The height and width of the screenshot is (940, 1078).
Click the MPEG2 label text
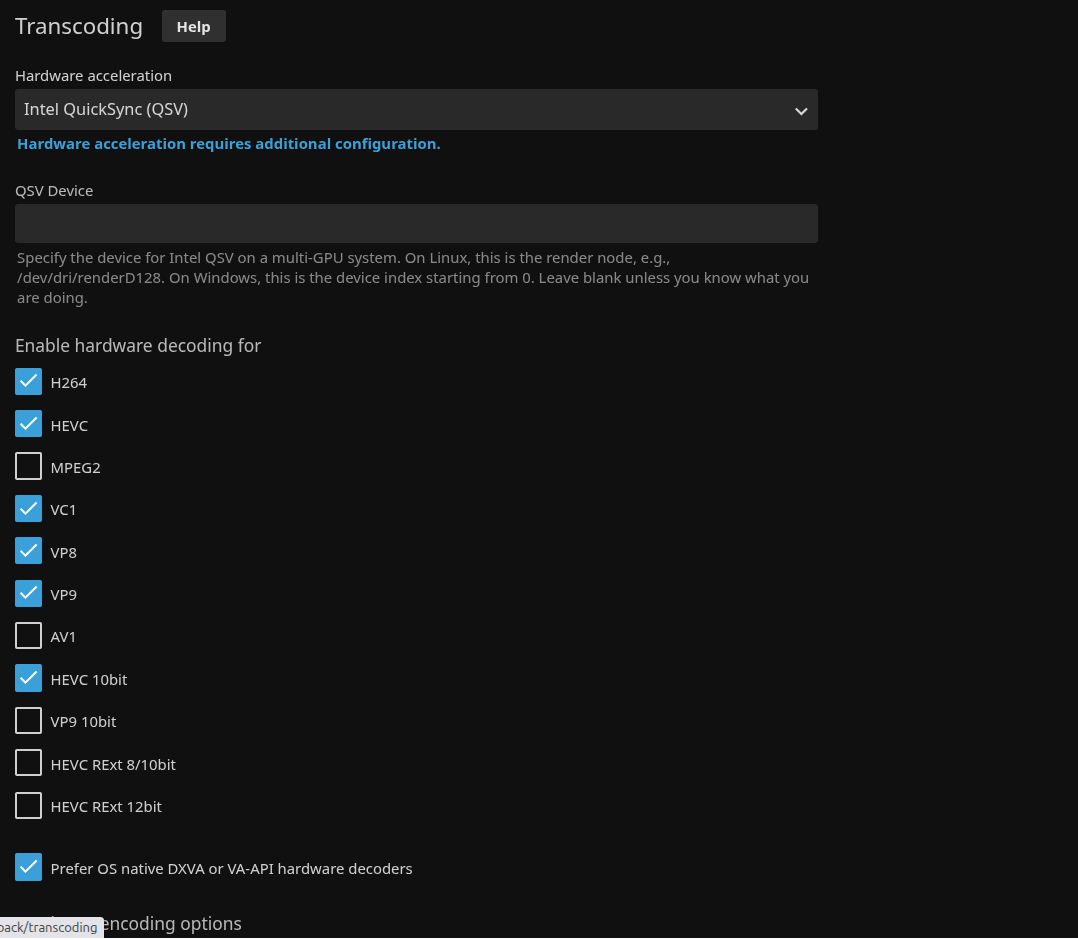[x=75, y=468]
